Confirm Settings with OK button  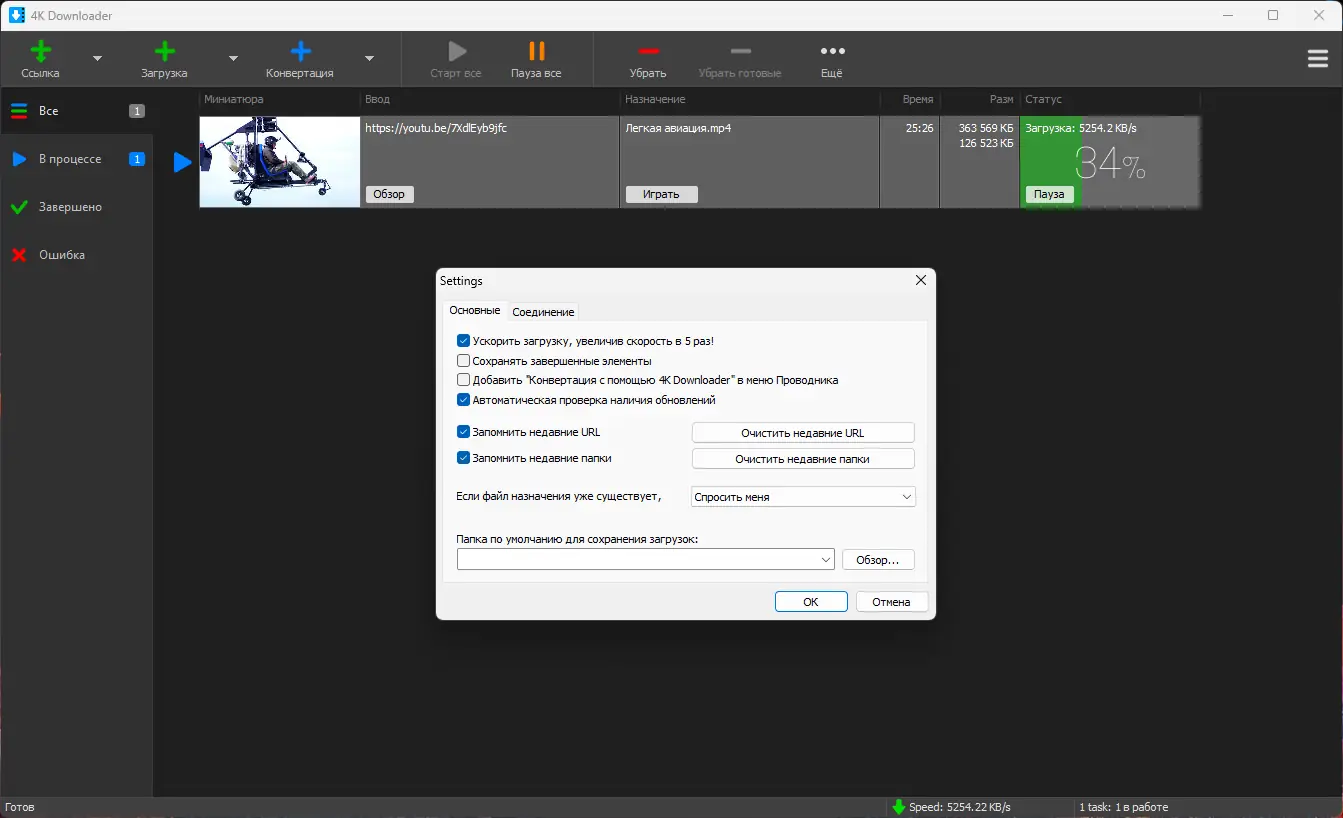[811, 602]
